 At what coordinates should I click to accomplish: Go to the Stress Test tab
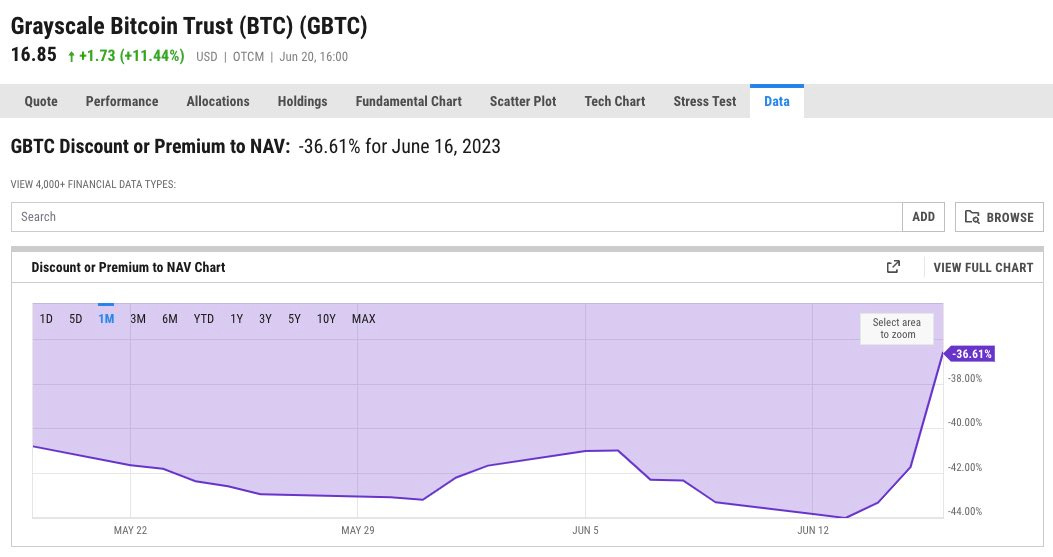704,101
